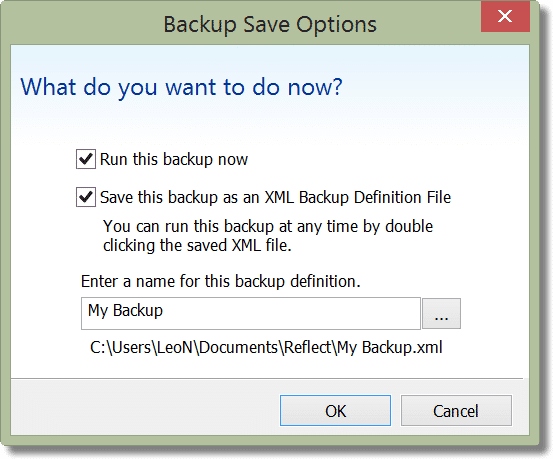Click the 'What do you want to do now?' heading
The width and height of the screenshot is (553, 459).
[181, 87]
